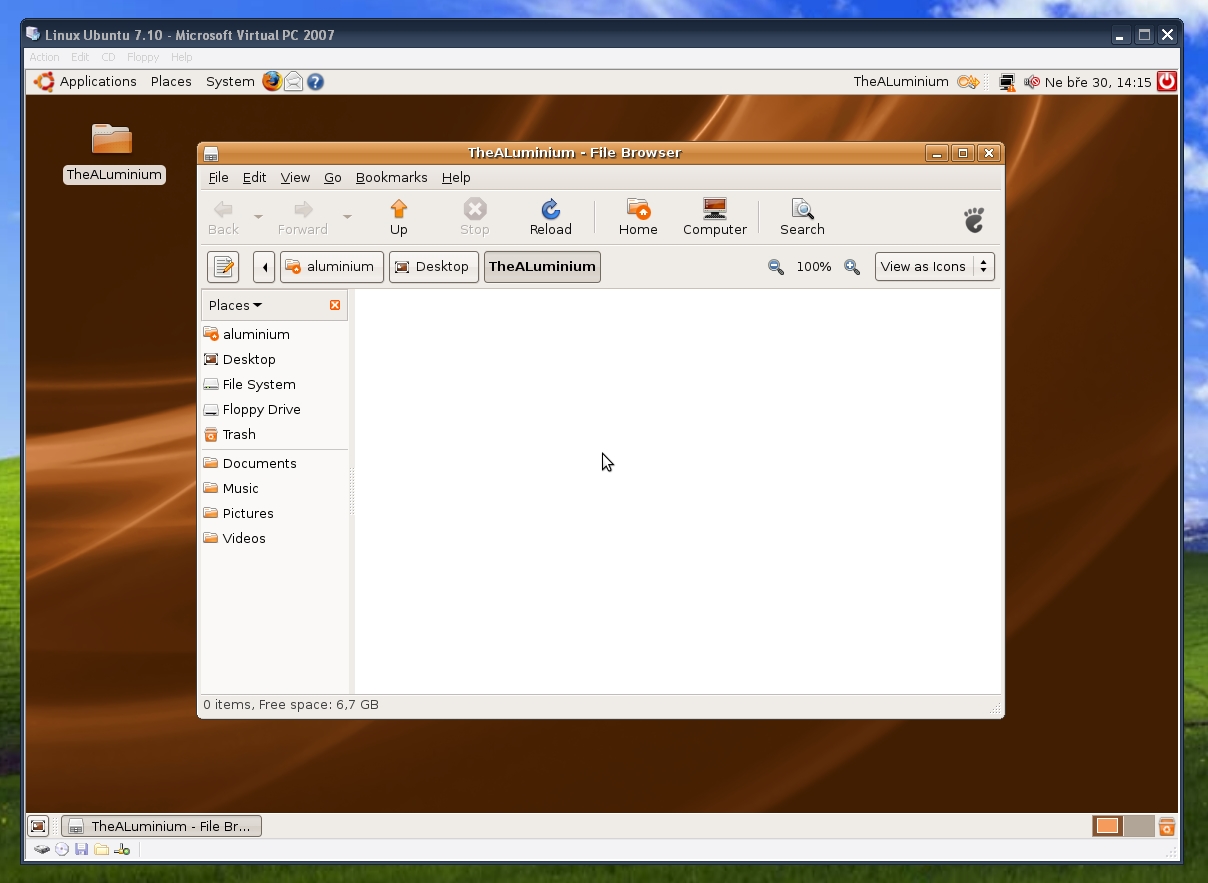The image size is (1208, 883).
Task: Click the network status tray icon
Action: click(1007, 82)
